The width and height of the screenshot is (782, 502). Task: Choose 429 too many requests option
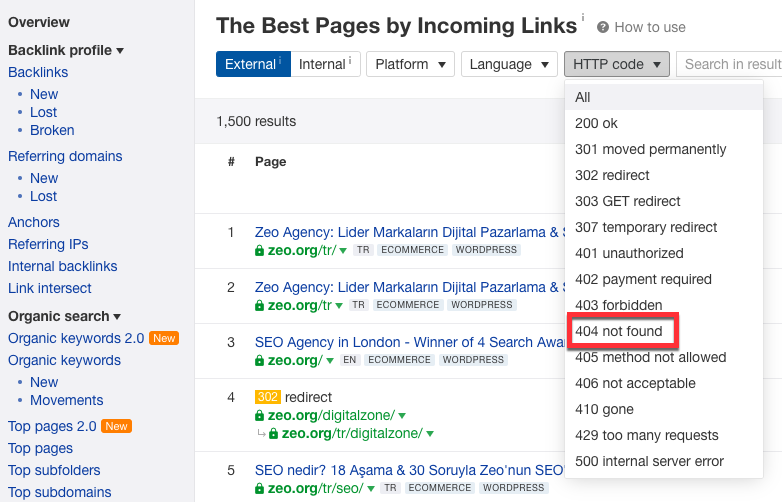coord(664,435)
